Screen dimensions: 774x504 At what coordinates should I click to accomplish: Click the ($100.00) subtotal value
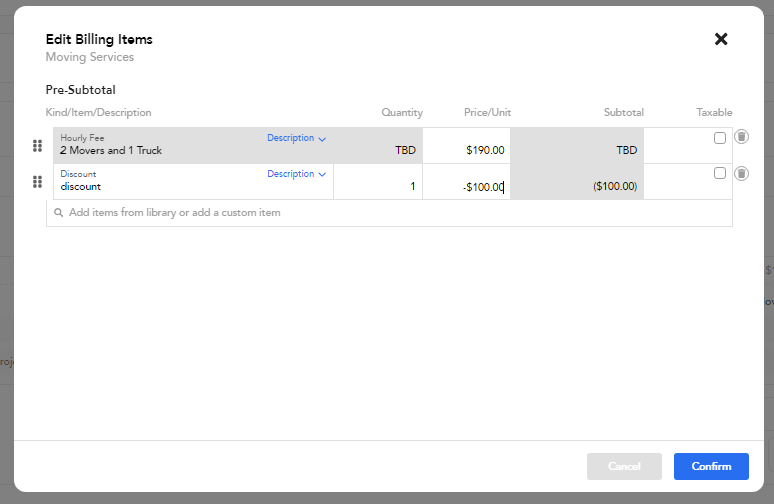[615, 187]
